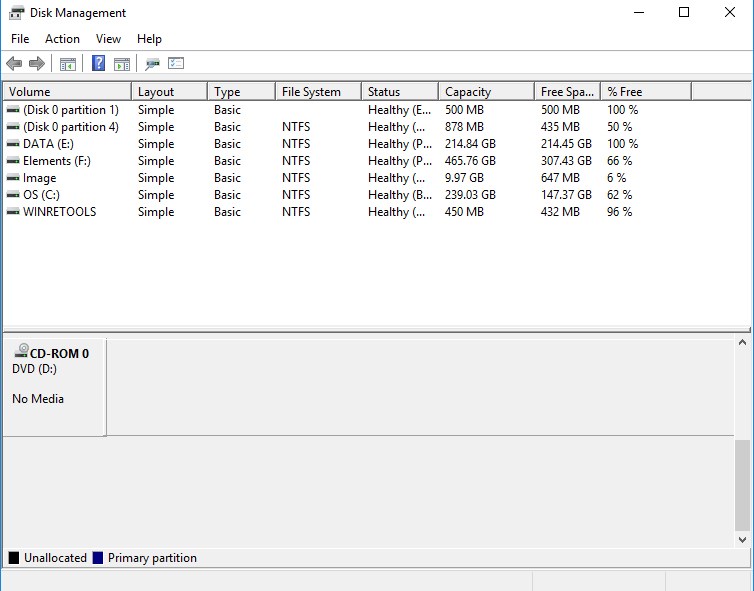The image size is (754, 591).
Task: Minimize the Disk Management window
Action: click(x=639, y=13)
